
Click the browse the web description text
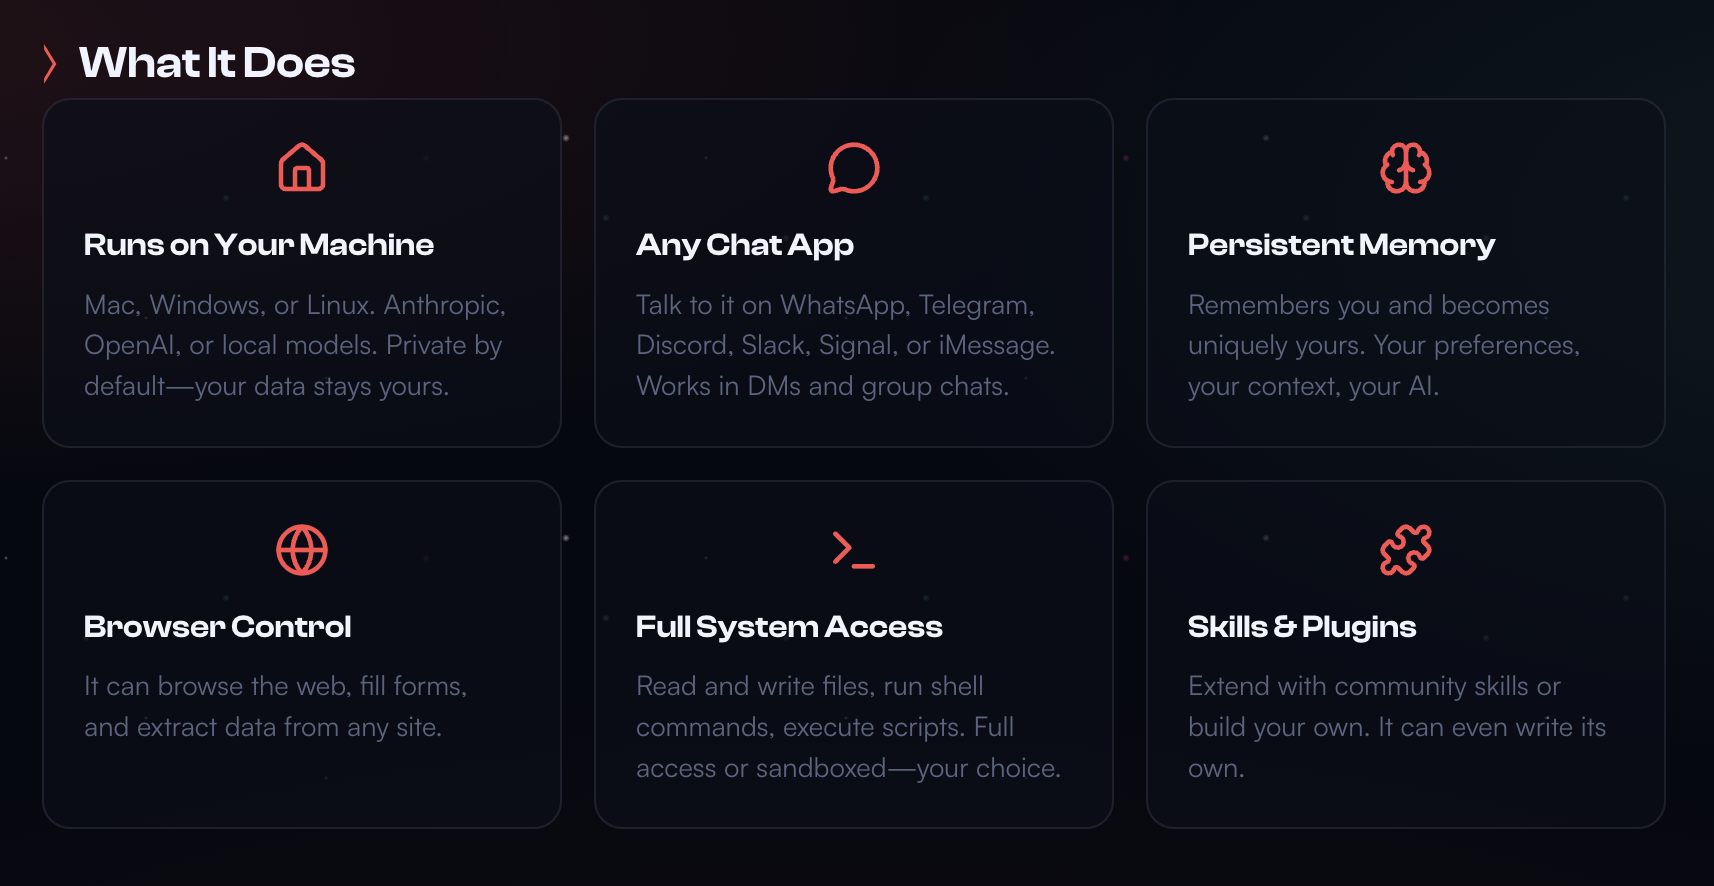point(276,706)
